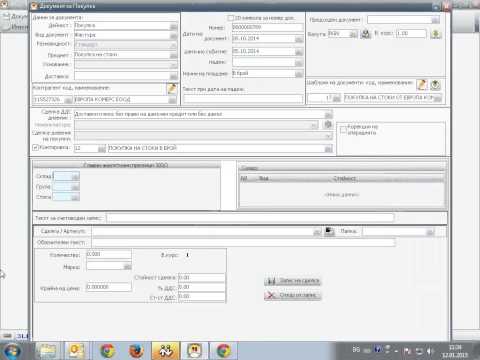Click the gear icon beside the greyed nomenclature row
Viewport: 480px width, 360px height.
pos(328,124)
